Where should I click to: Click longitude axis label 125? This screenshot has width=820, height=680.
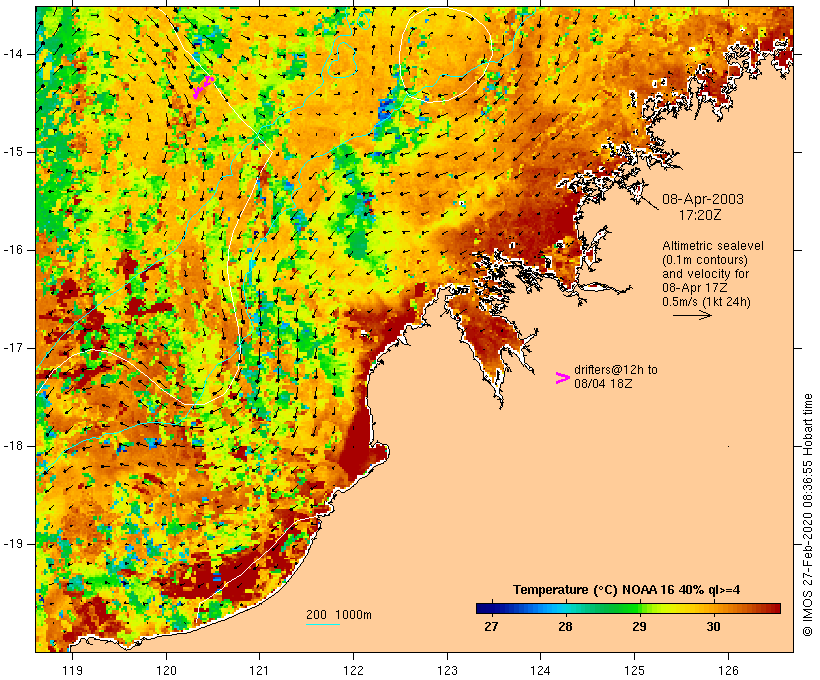(x=635, y=670)
